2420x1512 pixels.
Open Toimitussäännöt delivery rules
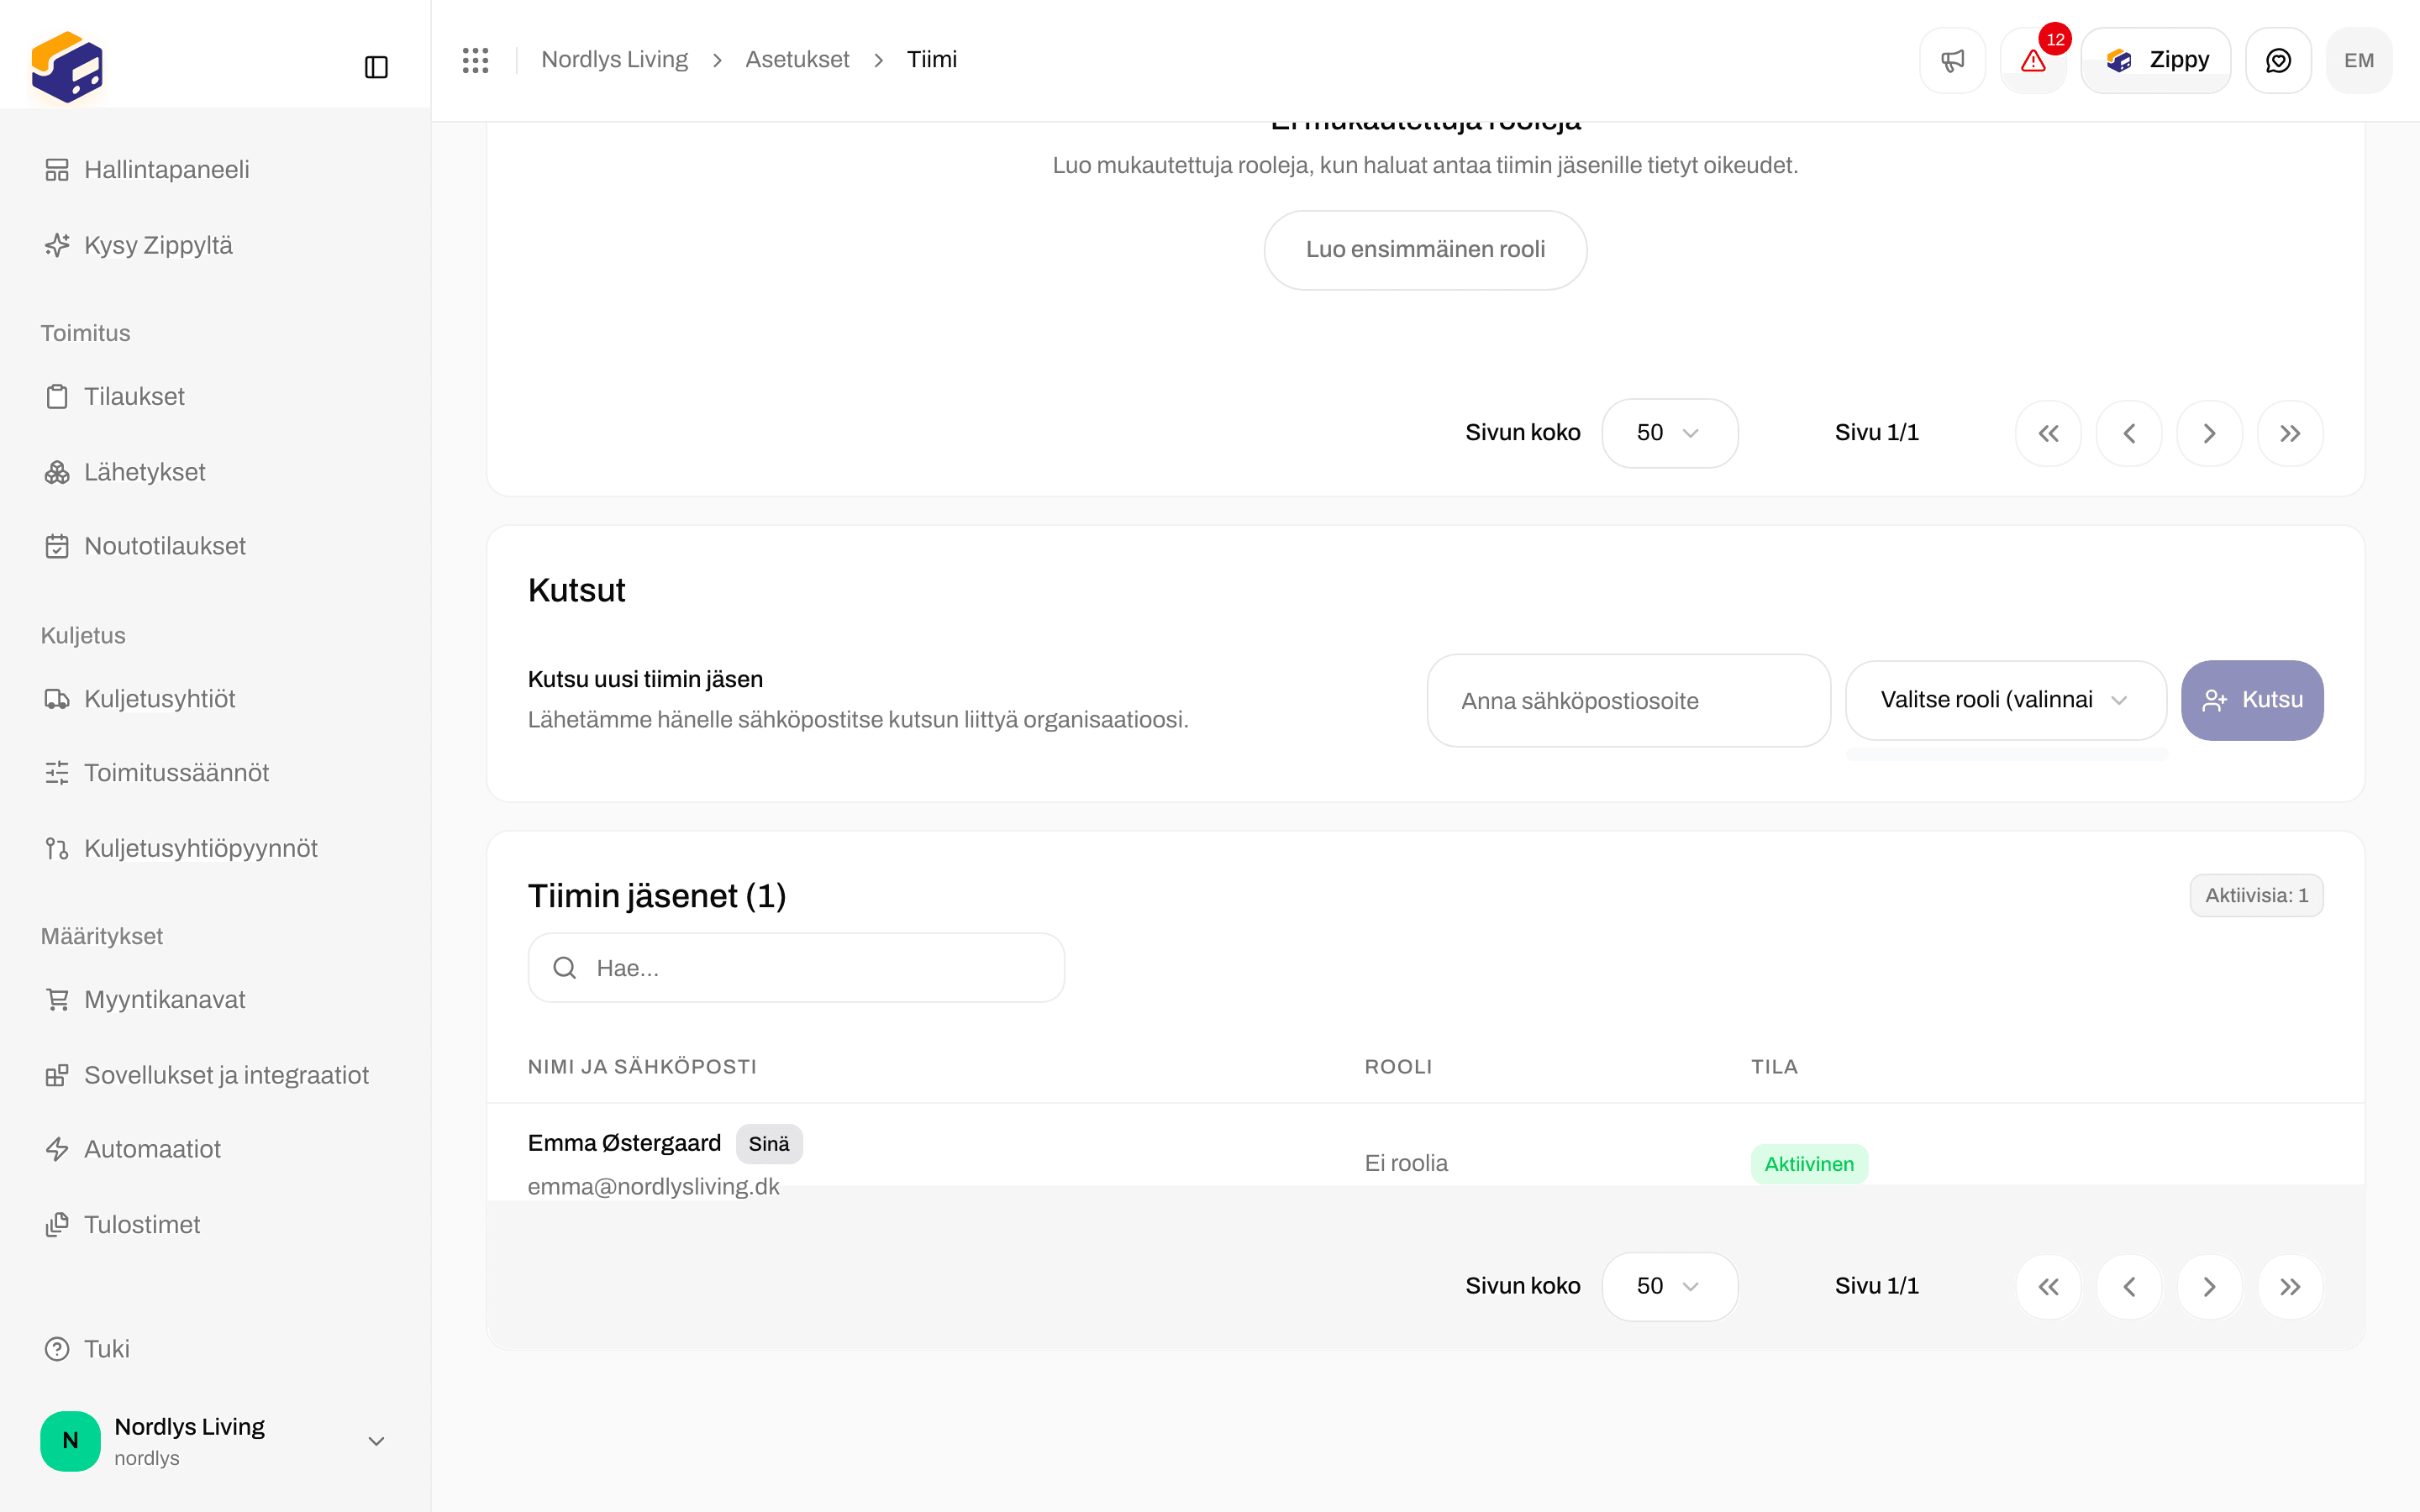pos(215,772)
